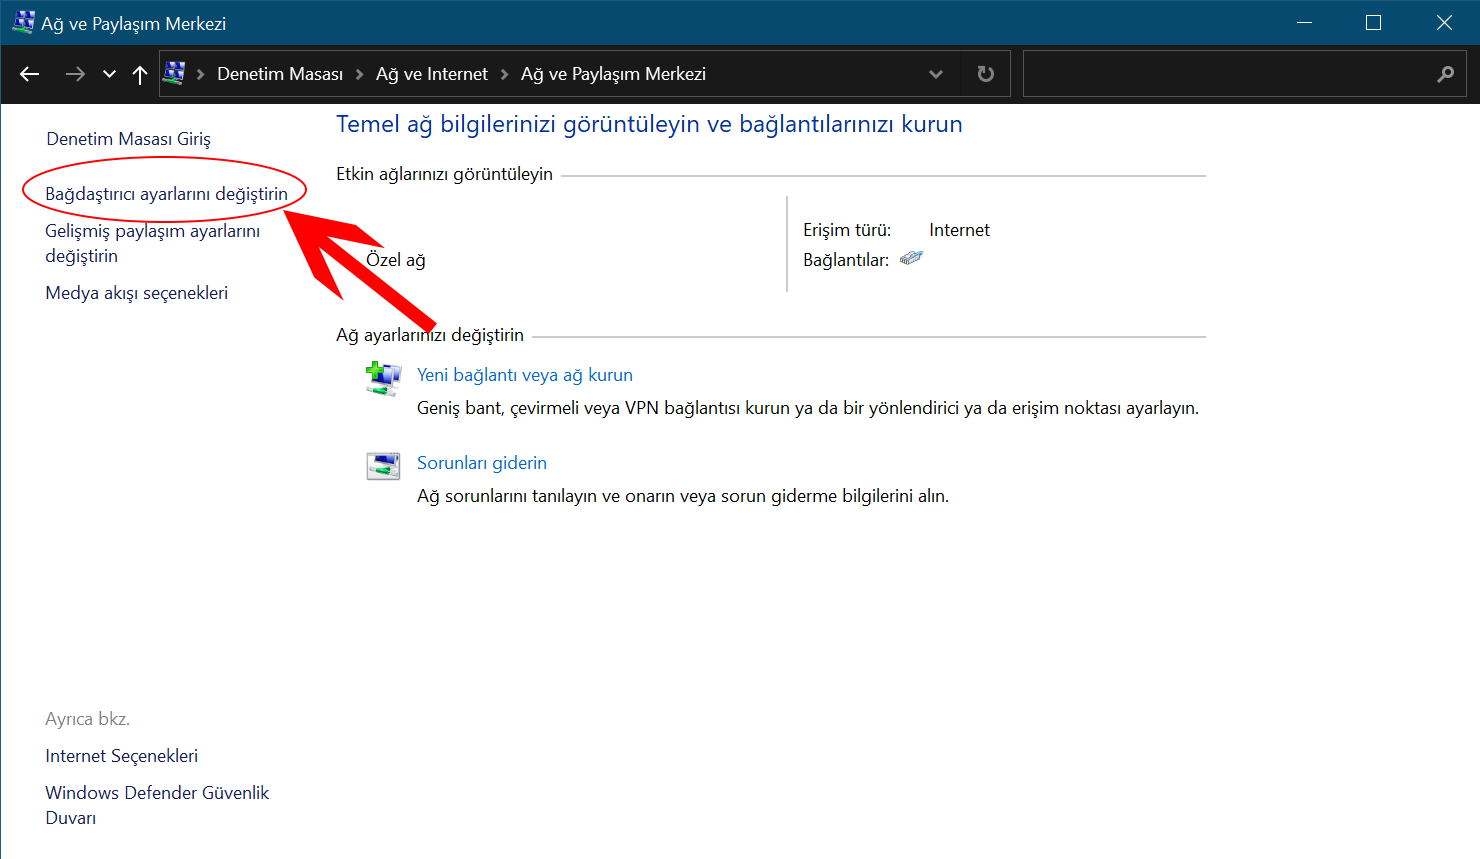
Task: Open Internet Seçenekleri from the sidebar
Action: click(x=121, y=756)
